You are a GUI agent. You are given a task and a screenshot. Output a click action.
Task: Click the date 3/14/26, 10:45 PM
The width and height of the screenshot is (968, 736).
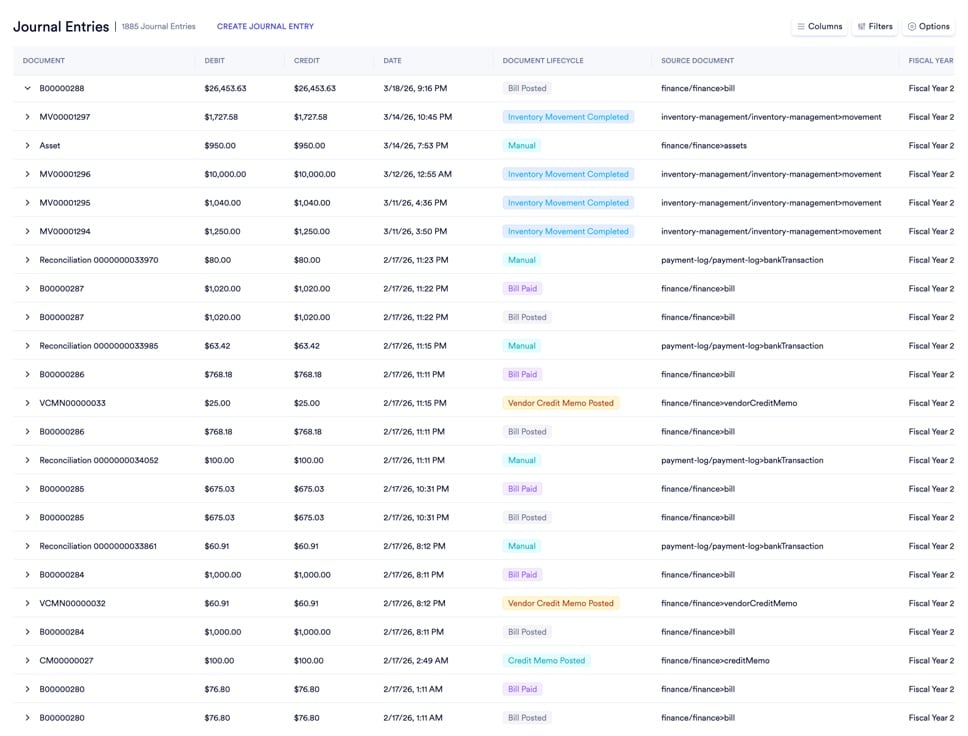click(x=417, y=117)
